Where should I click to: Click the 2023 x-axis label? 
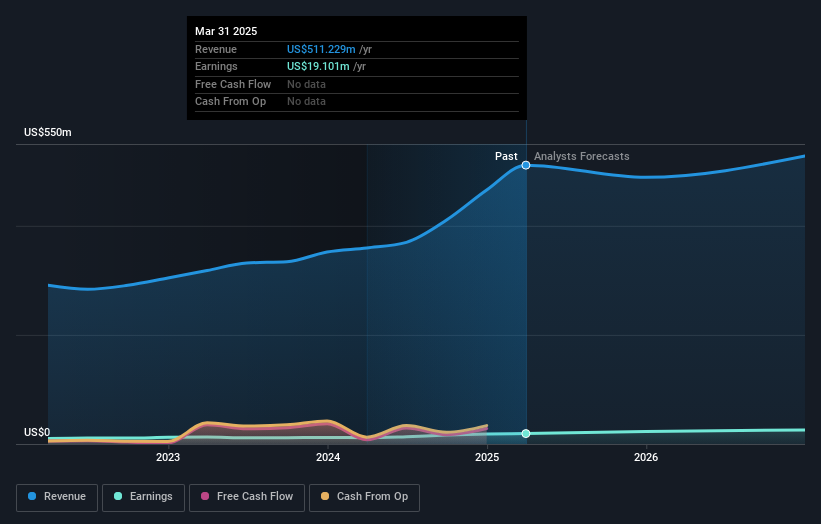coord(168,458)
